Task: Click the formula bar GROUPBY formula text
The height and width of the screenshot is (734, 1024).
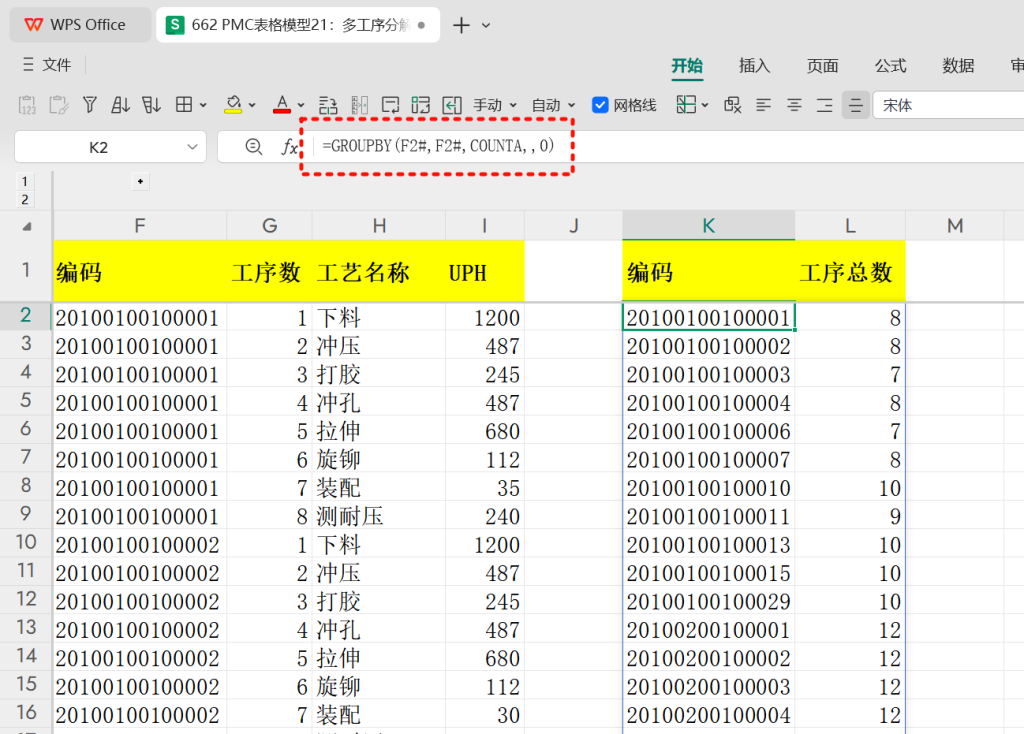Action: coord(438,146)
